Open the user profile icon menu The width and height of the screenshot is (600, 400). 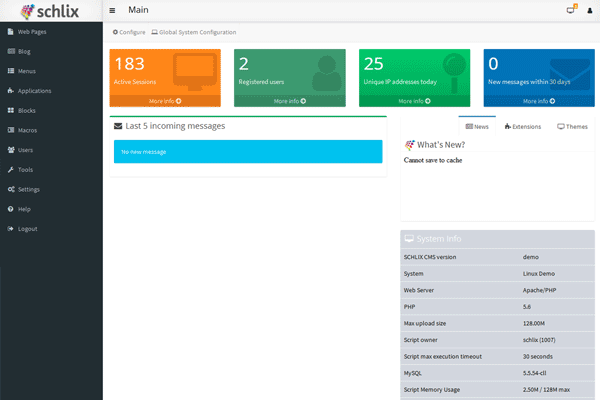click(589, 11)
